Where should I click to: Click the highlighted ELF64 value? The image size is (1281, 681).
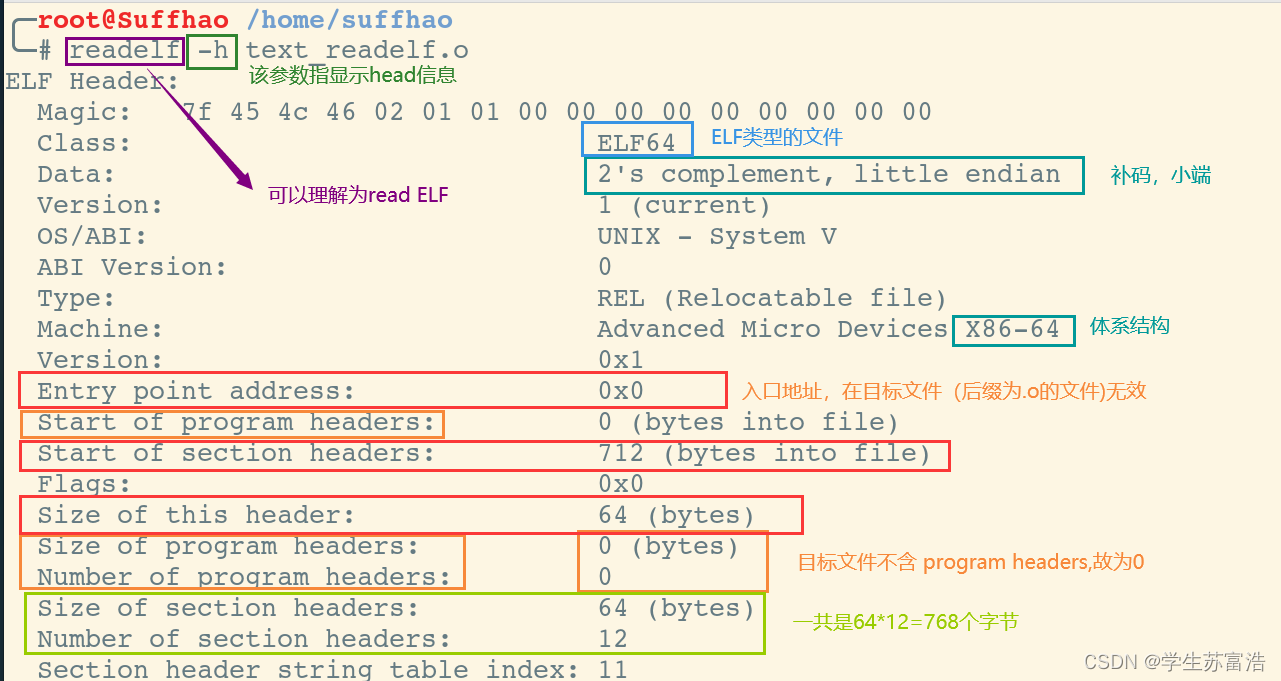click(636, 141)
